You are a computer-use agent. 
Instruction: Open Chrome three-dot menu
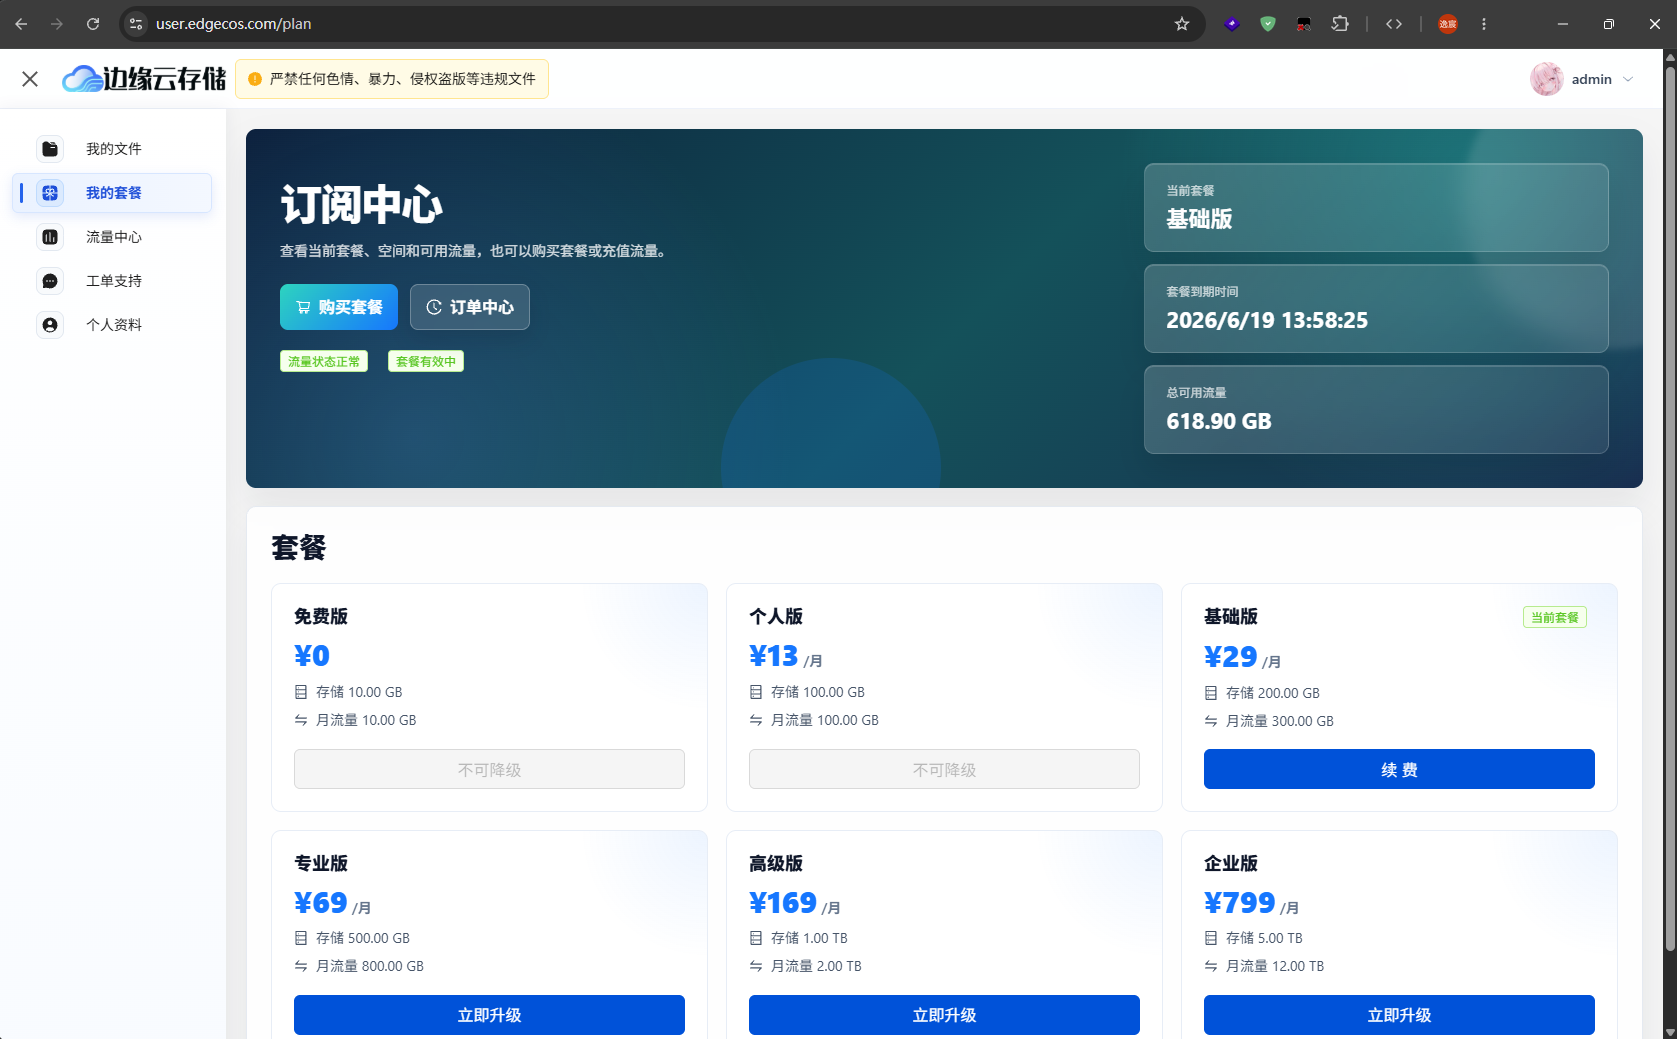(x=1484, y=24)
